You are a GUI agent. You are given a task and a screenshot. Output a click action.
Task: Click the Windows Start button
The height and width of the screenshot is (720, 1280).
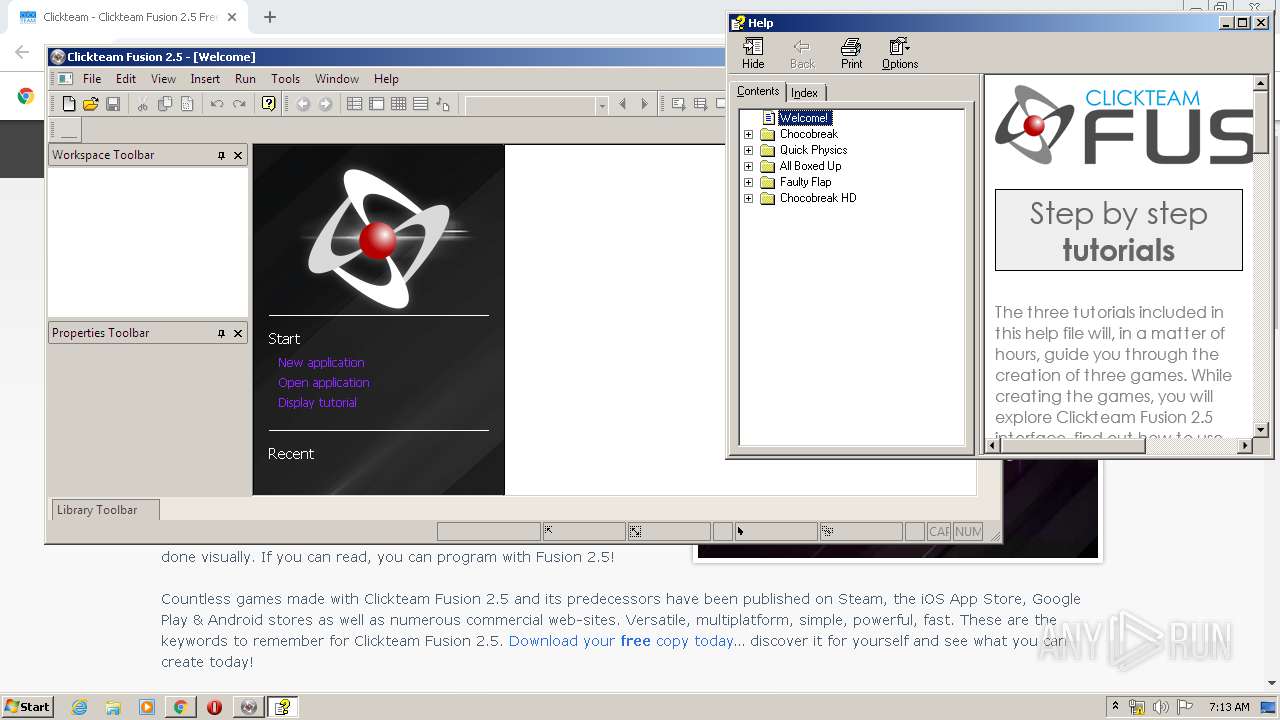tap(27, 707)
